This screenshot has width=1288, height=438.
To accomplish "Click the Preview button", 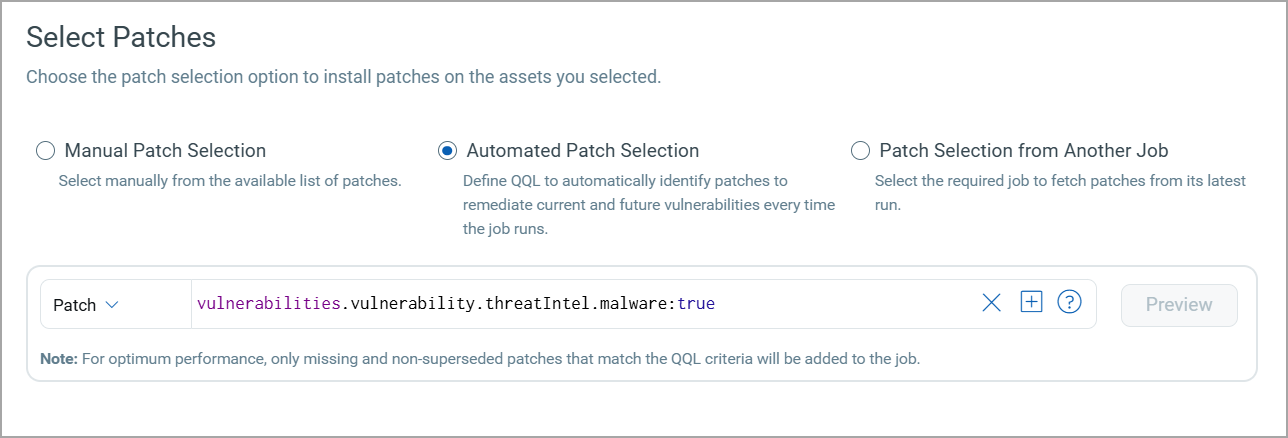I will coord(1179,305).
